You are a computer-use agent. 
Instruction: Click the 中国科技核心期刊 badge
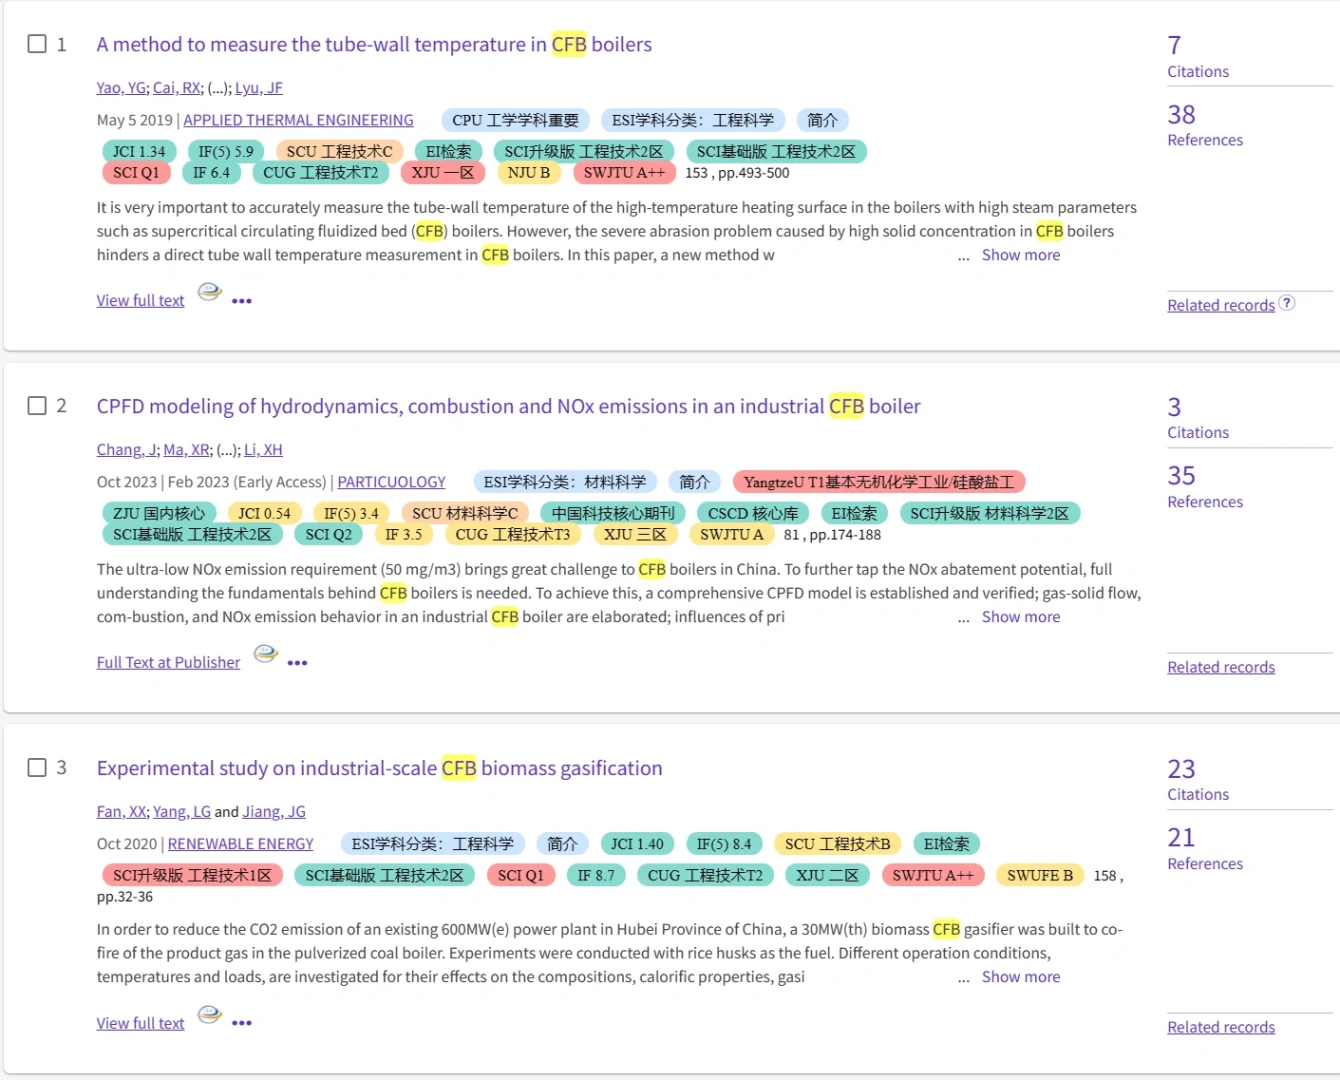pos(613,514)
